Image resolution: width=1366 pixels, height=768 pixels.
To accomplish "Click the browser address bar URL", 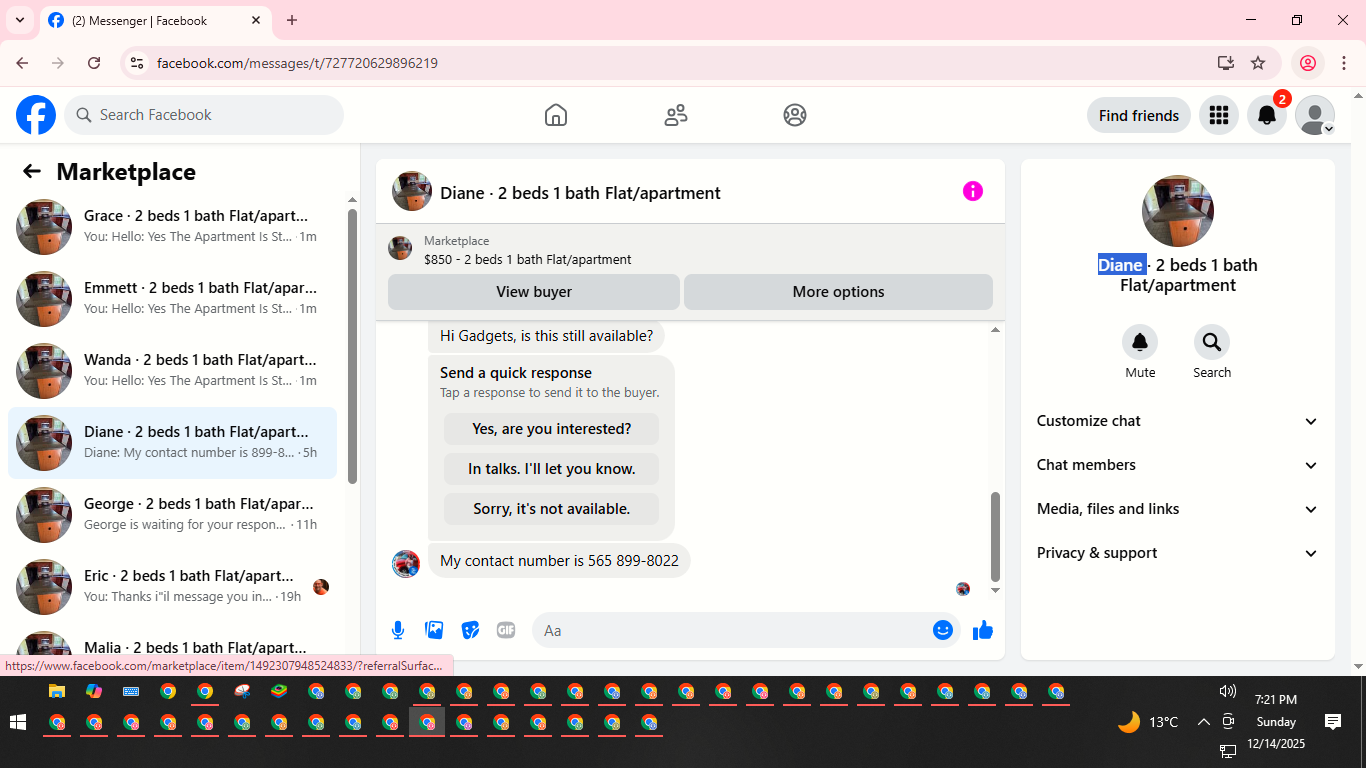I will pos(297,63).
